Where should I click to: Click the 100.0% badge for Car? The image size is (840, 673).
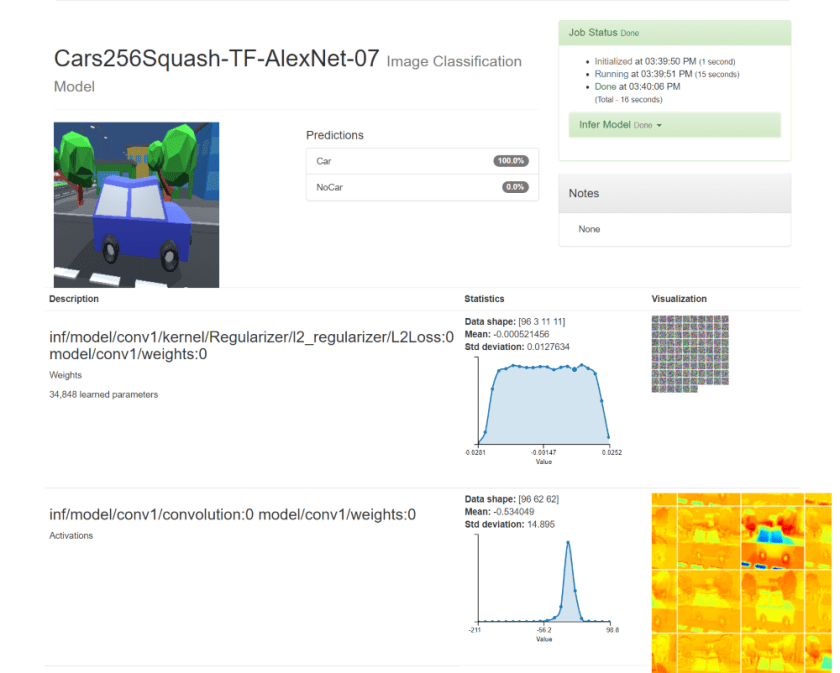(510, 161)
